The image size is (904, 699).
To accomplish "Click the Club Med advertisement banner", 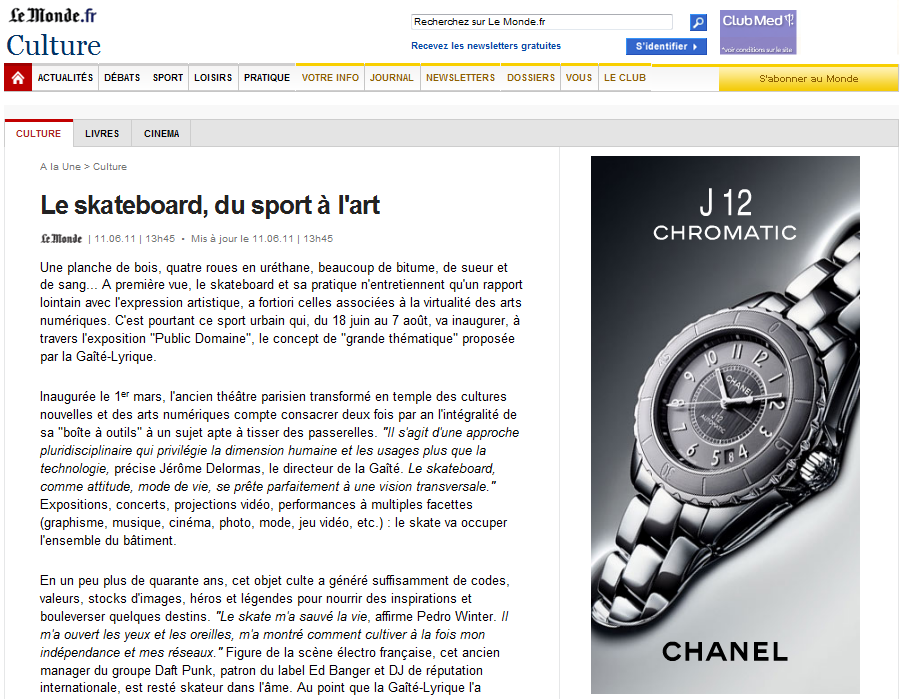I will click(758, 32).
